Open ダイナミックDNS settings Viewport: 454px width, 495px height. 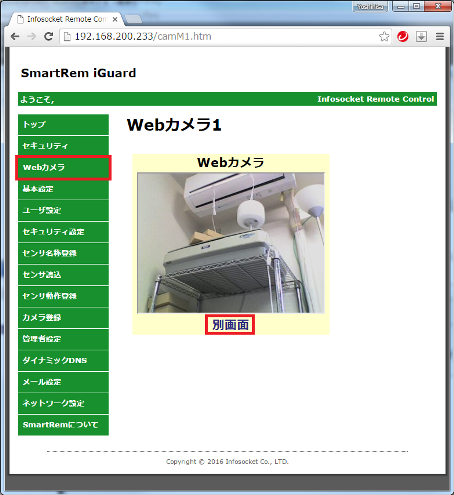(63, 360)
